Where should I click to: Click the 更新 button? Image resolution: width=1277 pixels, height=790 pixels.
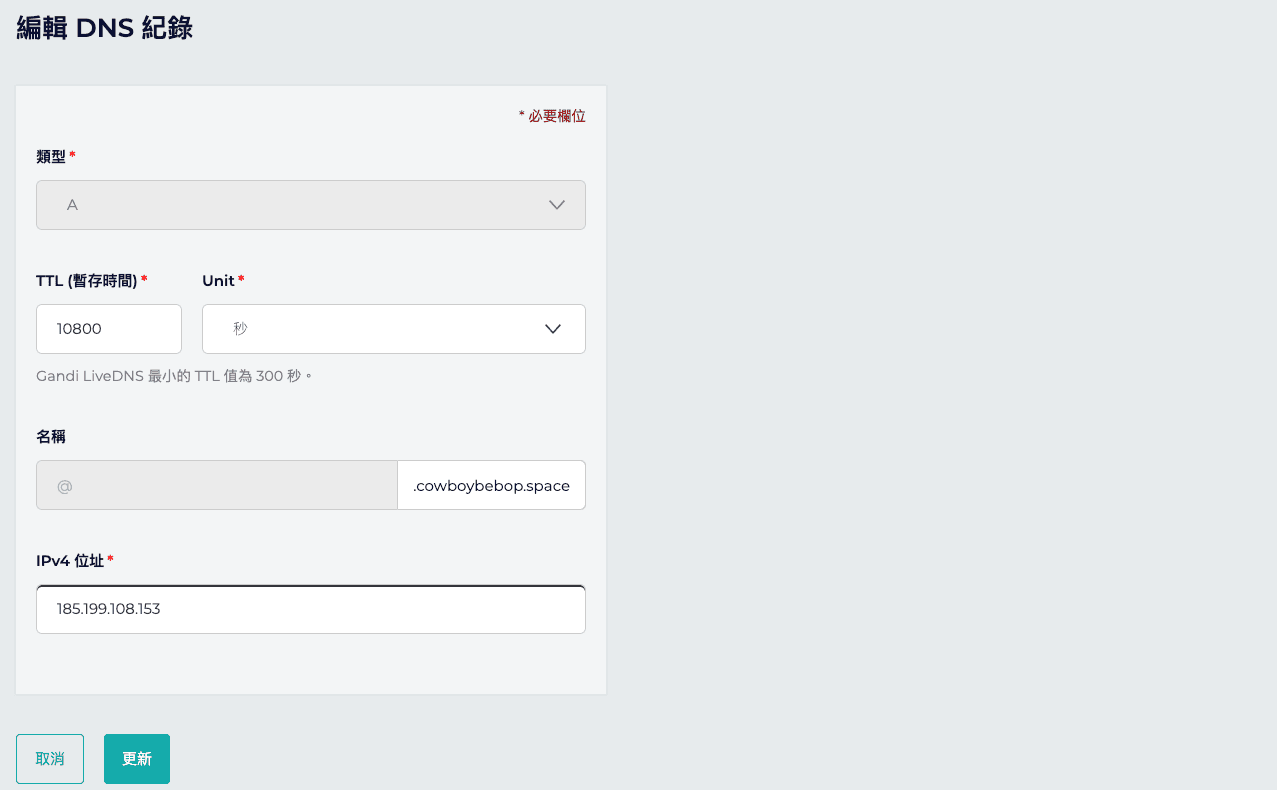click(x=137, y=759)
